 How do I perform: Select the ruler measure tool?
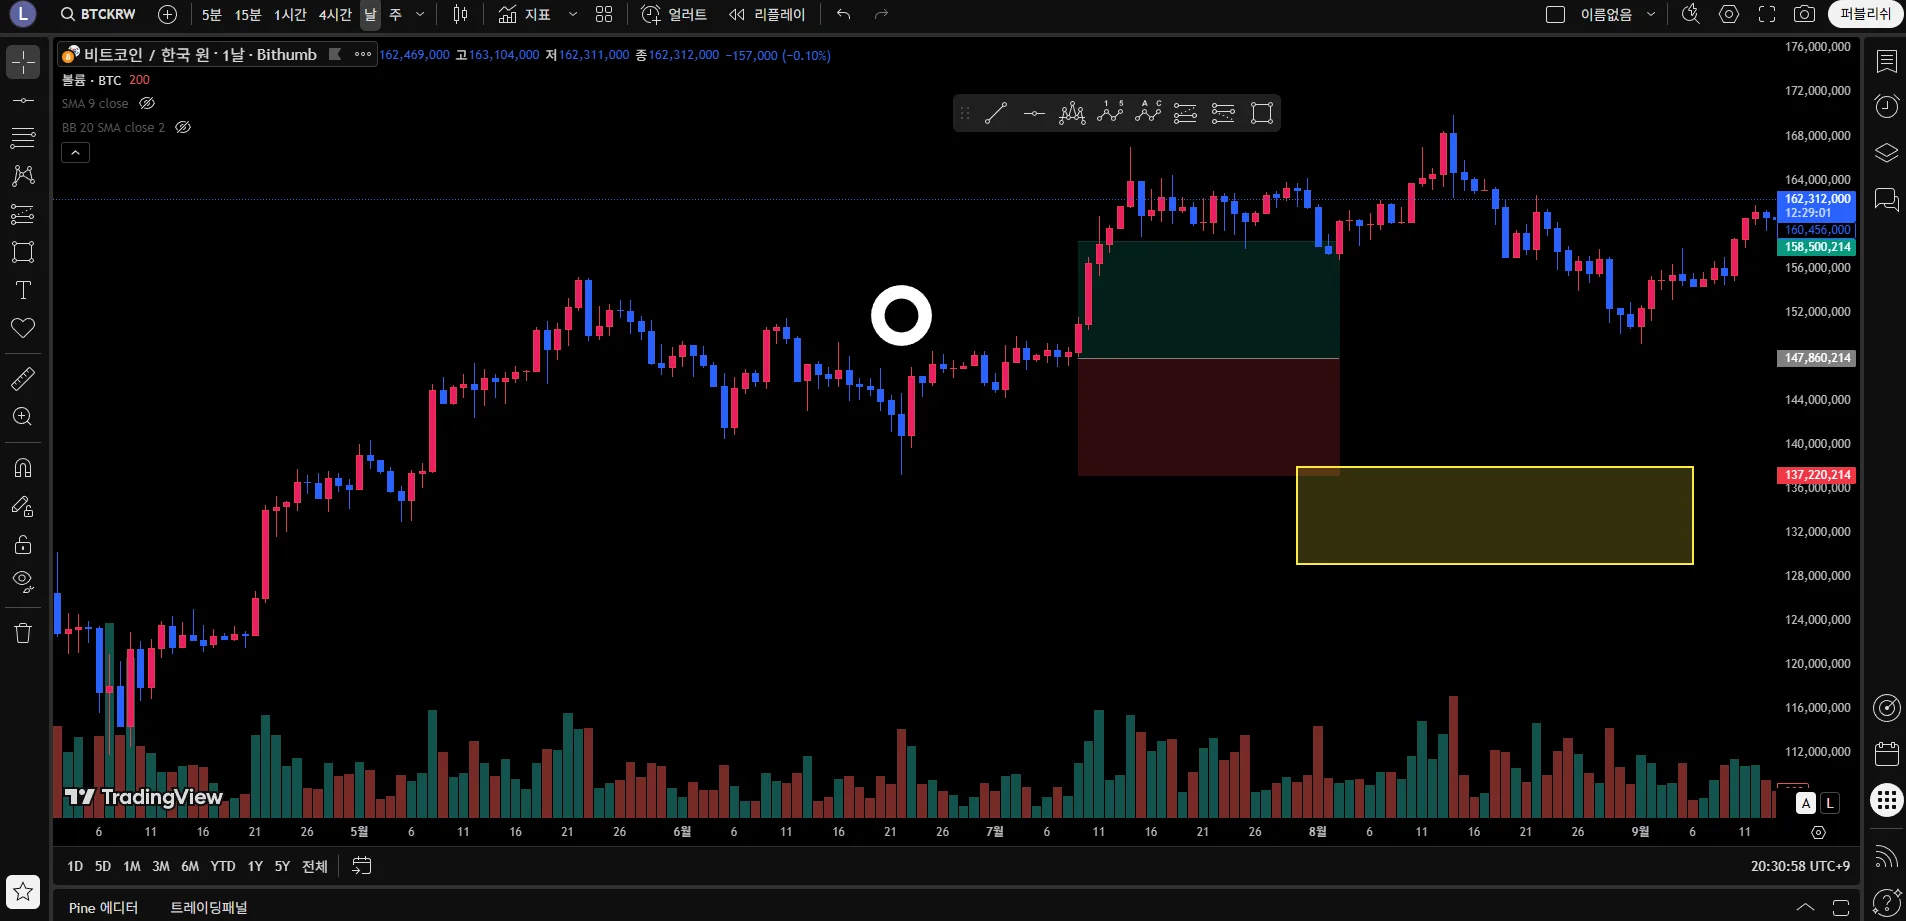click(23, 379)
